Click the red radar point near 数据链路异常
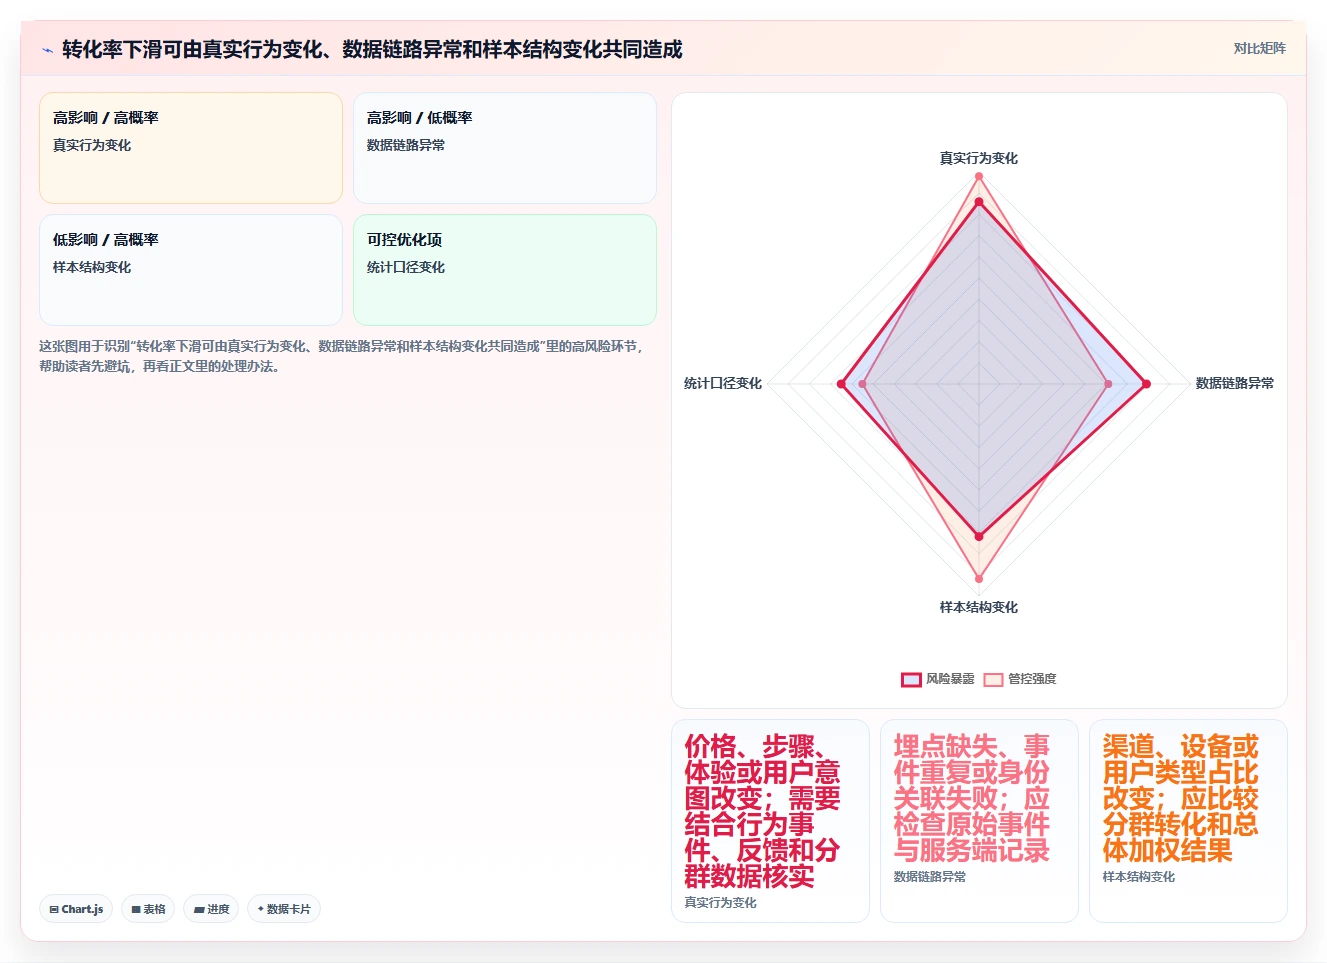Screen dimensions: 1327x963 (1146, 384)
